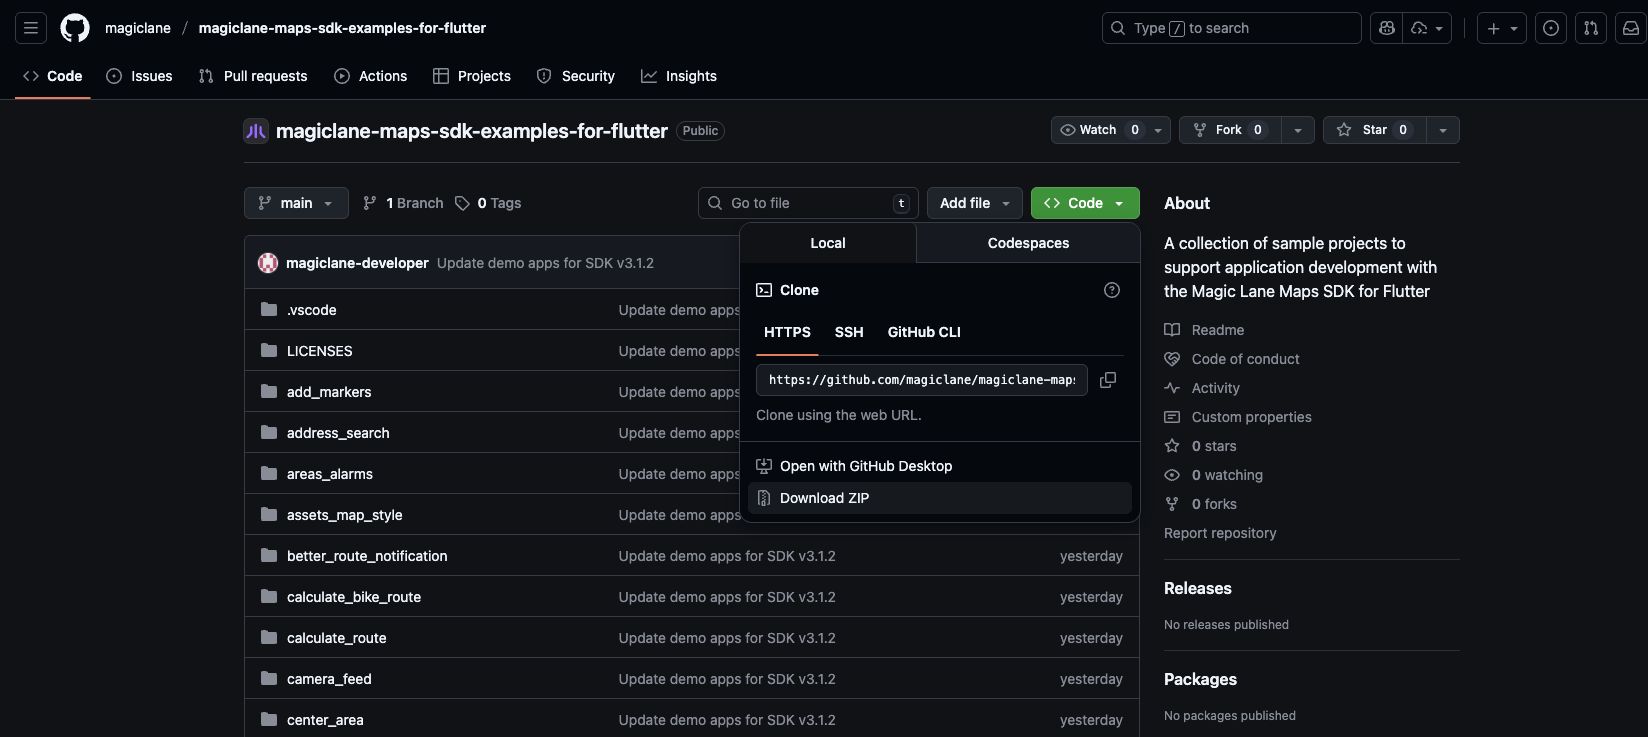
Task: Switch to the Codespaces tab
Action: click(1027, 243)
